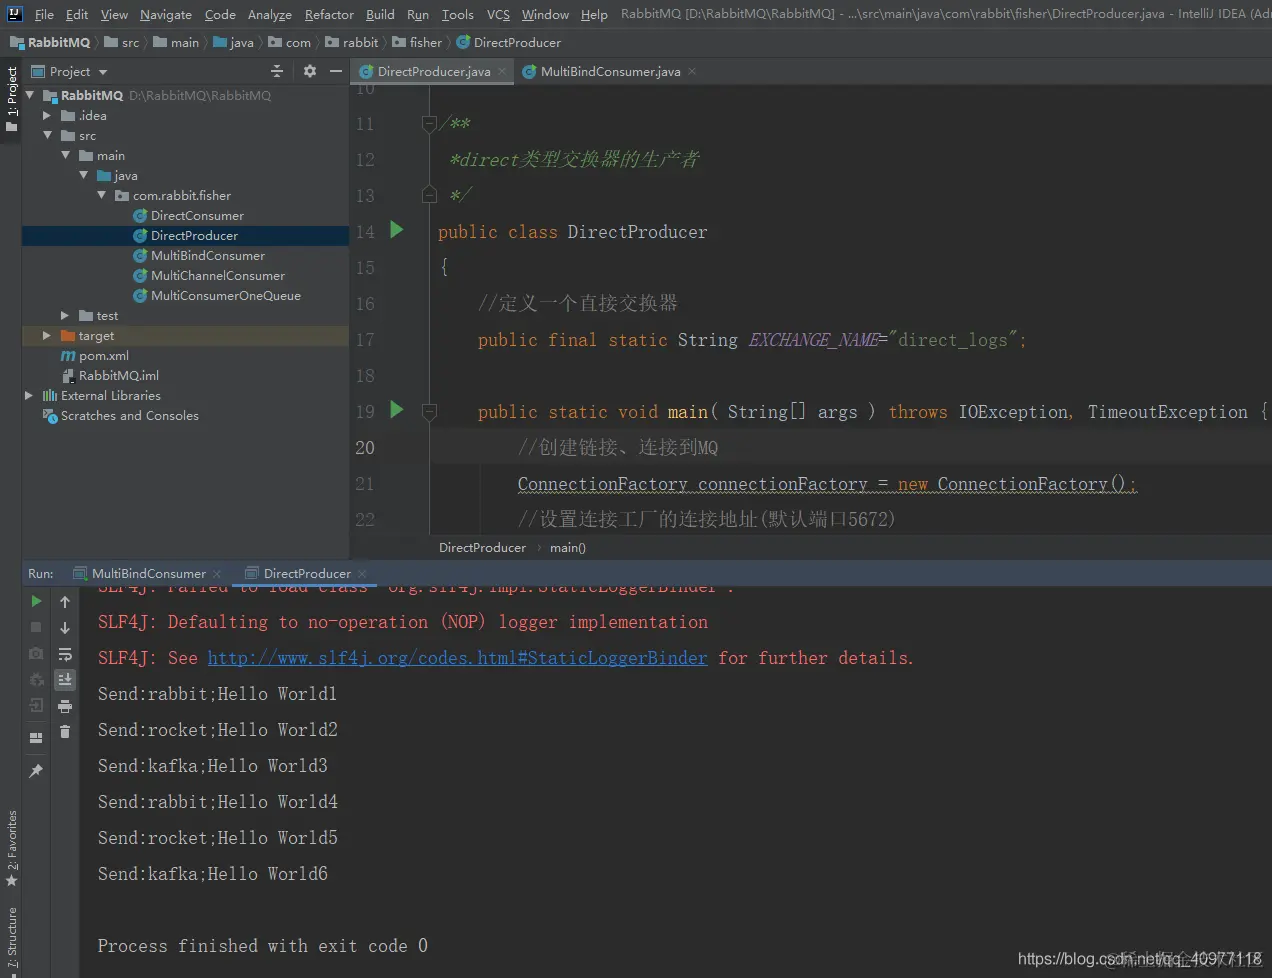Click the Project panel settings gear icon
Viewport: 1272px width, 978px height.
310,71
